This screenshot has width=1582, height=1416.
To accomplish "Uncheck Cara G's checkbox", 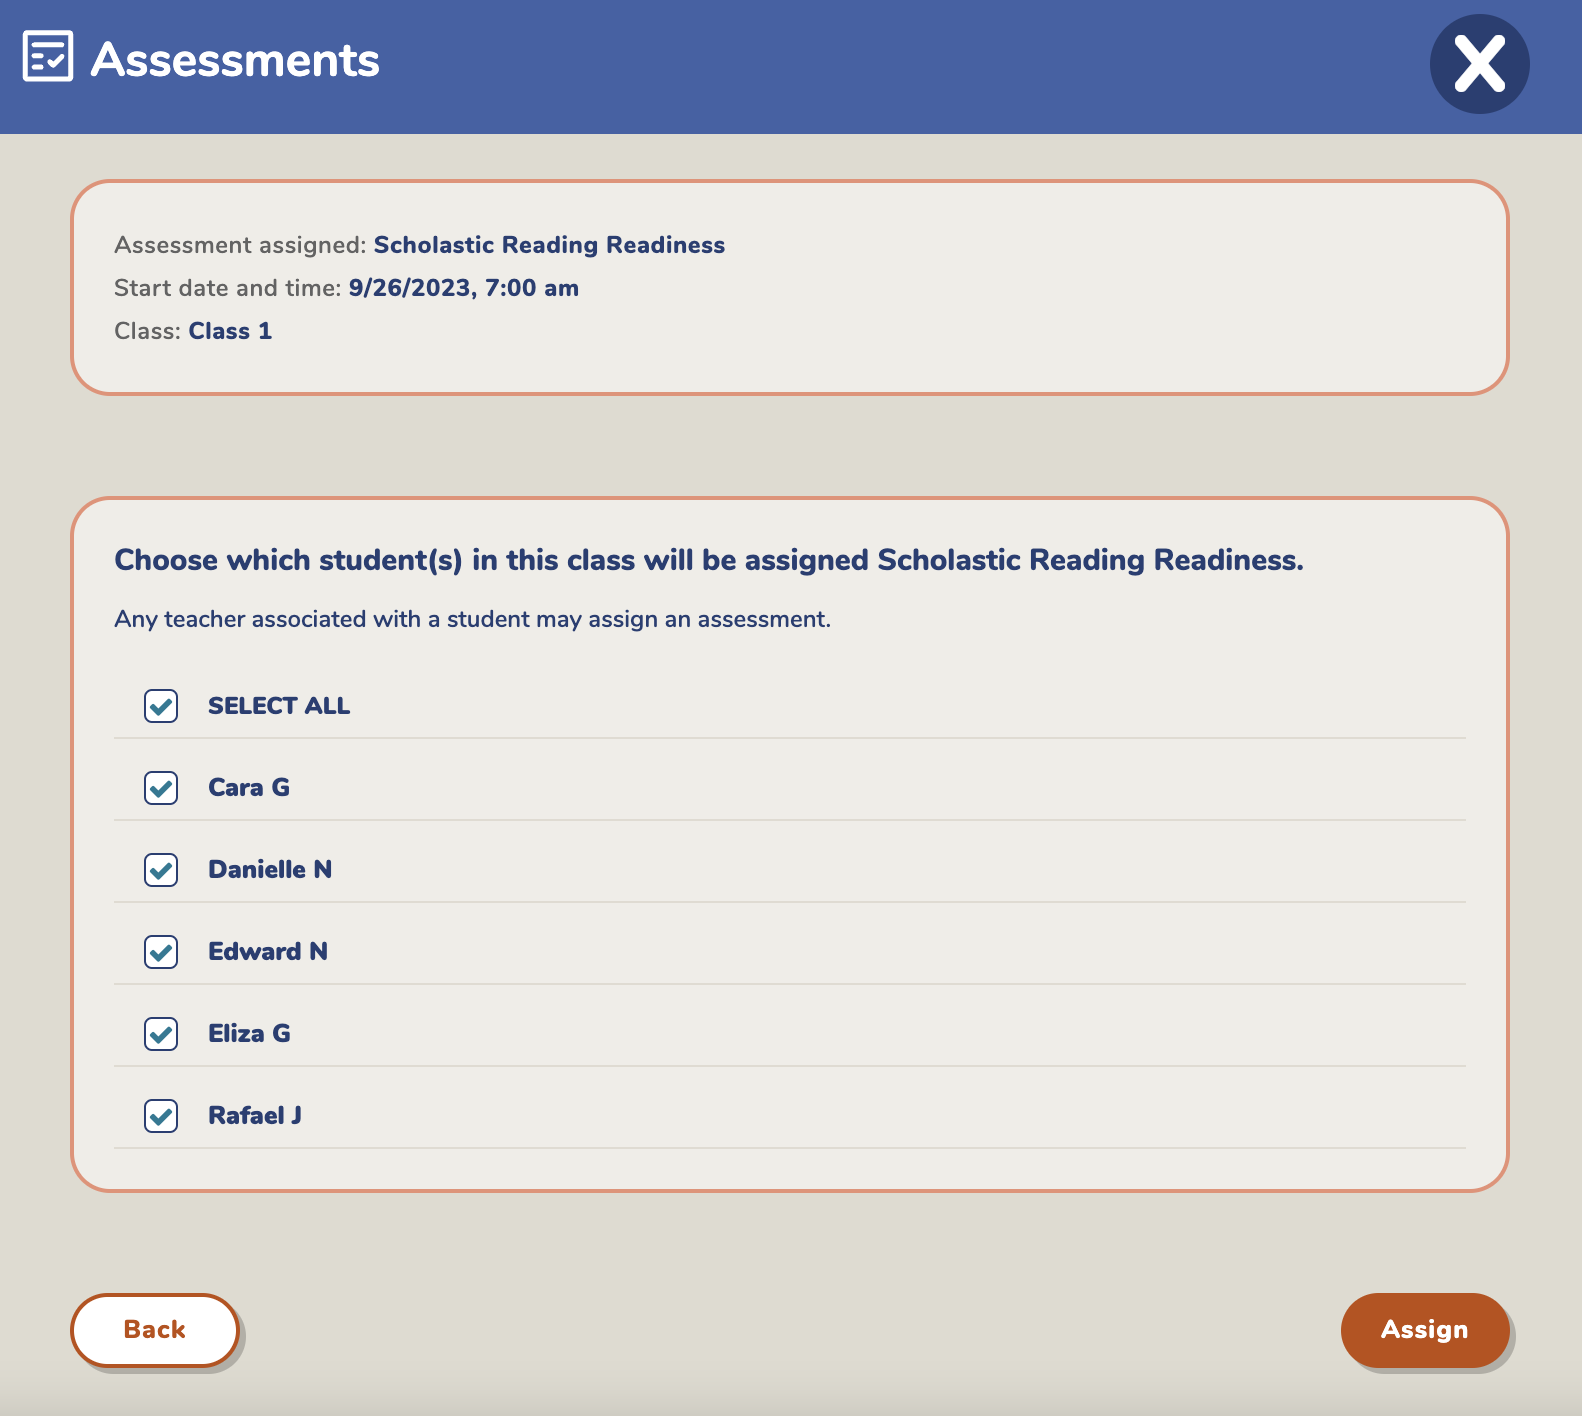I will point(161,788).
